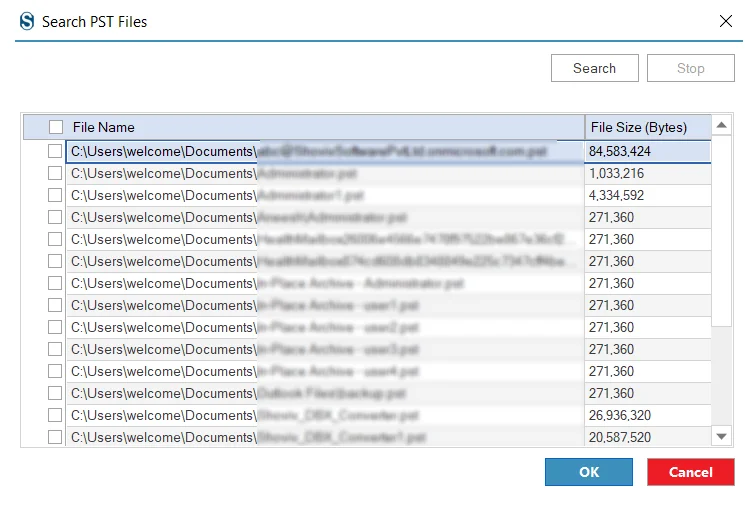This screenshot has height=506, width=753.
Task: Click the file path in the 20,587,520 row
Action: pyautogui.click(x=325, y=437)
